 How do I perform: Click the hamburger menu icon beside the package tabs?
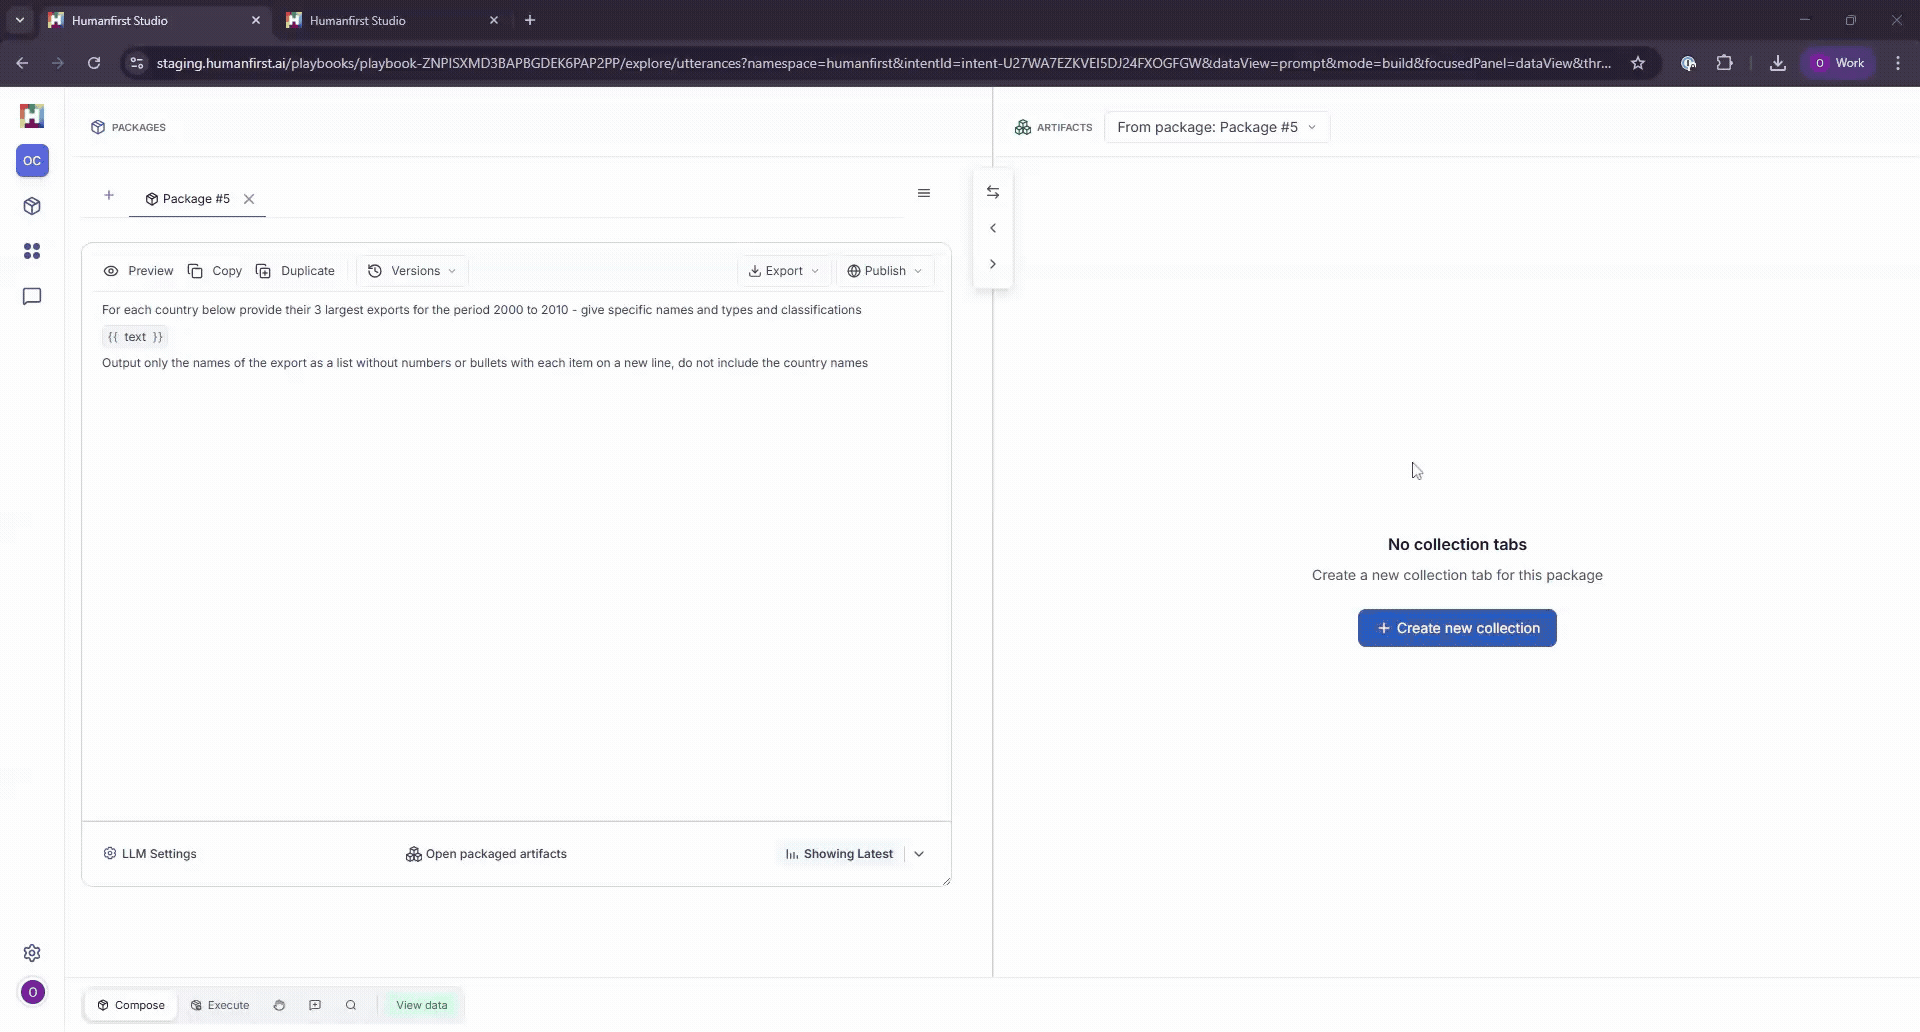point(924,193)
